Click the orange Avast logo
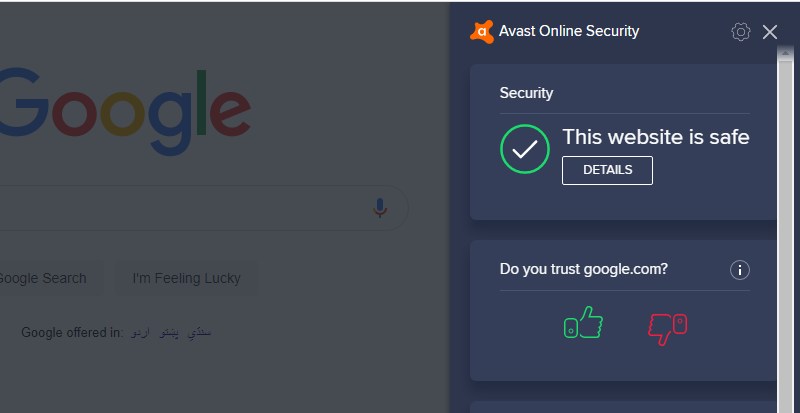Screen dimensions: 800x413 coord(482,32)
